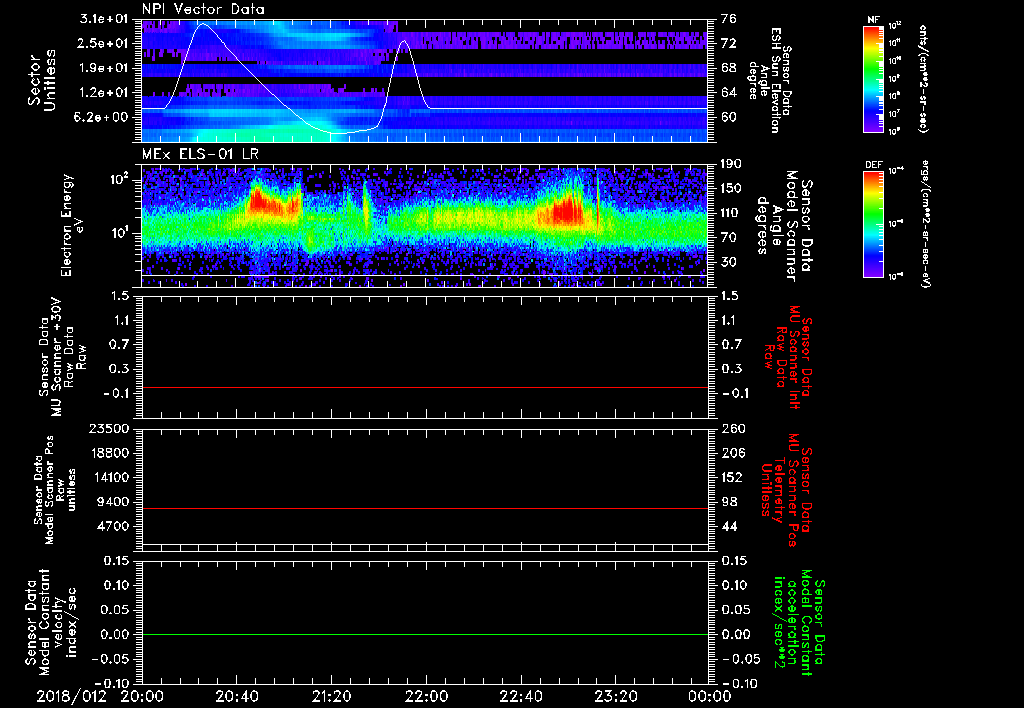Image resolution: width=1024 pixels, height=708 pixels.
Task: Click the 22:00 time axis label
Action: coord(426,696)
